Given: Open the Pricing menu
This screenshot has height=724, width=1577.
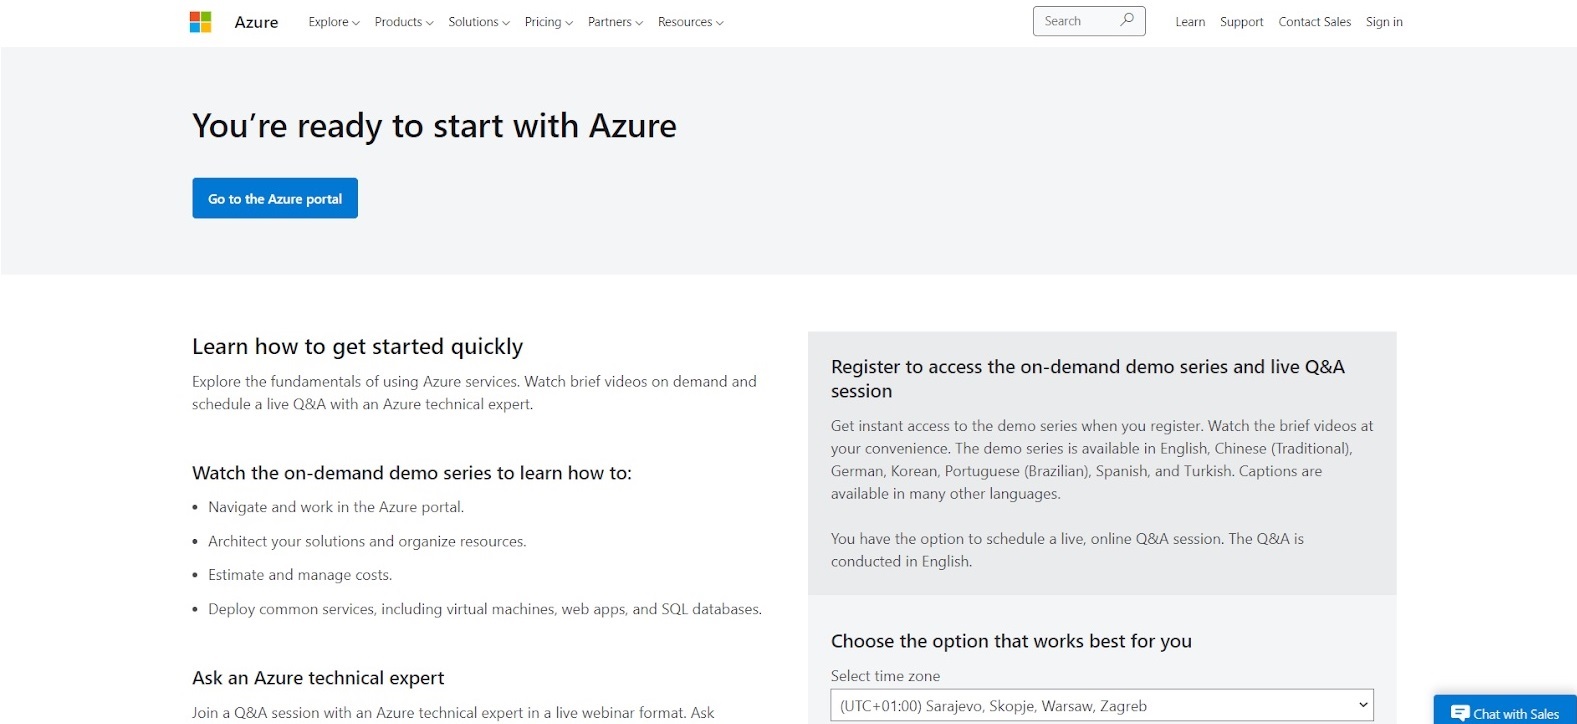Looking at the screenshot, I should pos(548,22).
